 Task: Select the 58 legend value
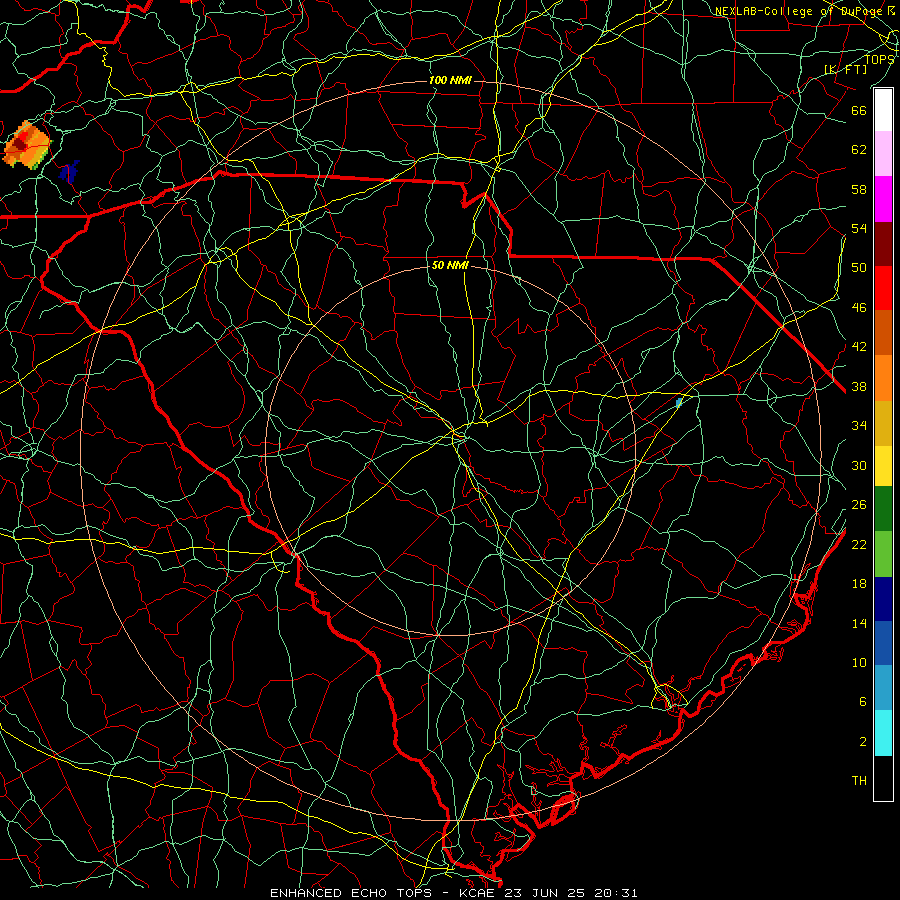pyautogui.click(x=859, y=189)
